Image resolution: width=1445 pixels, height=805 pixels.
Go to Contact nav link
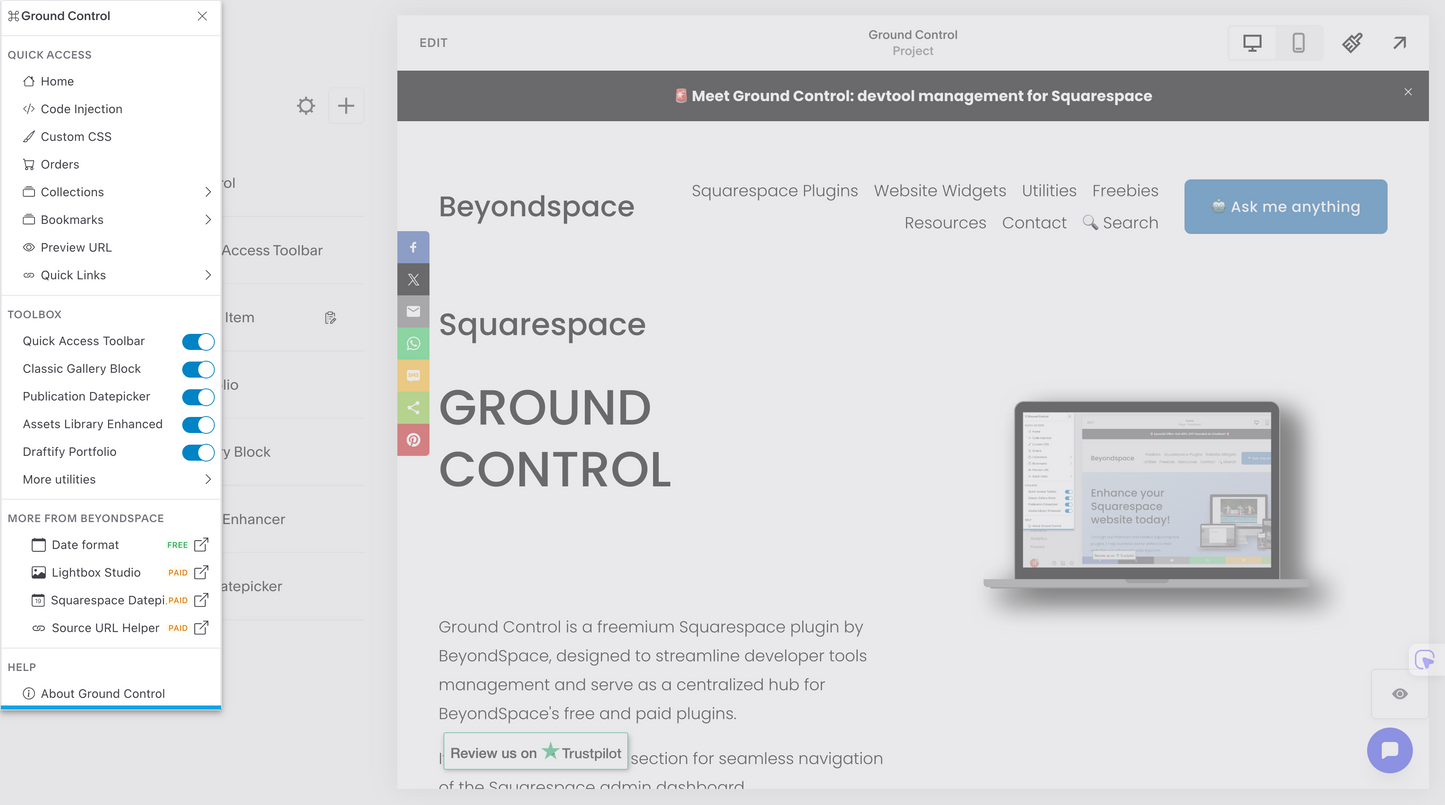[1034, 223]
